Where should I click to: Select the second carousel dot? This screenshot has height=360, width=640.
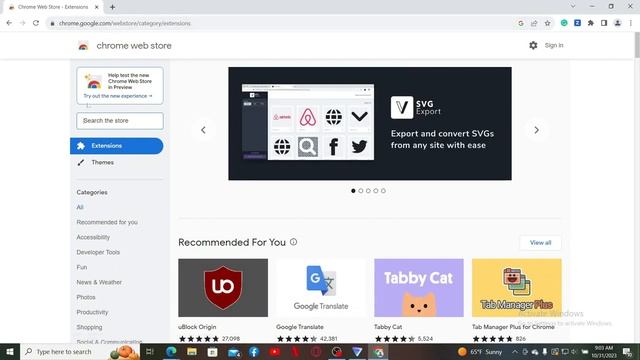(x=361, y=191)
